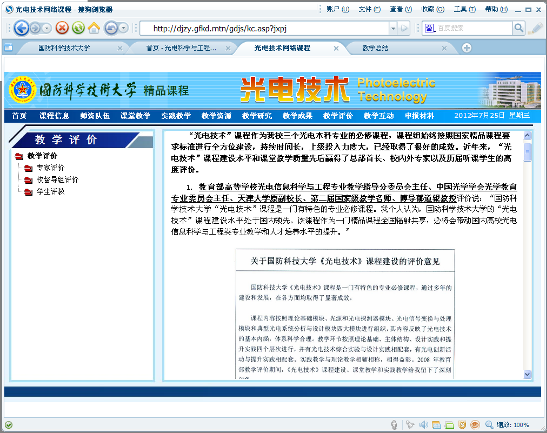Click 教学研究 in the navigation bar
Screen dimensions: 547x433
tap(257, 116)
